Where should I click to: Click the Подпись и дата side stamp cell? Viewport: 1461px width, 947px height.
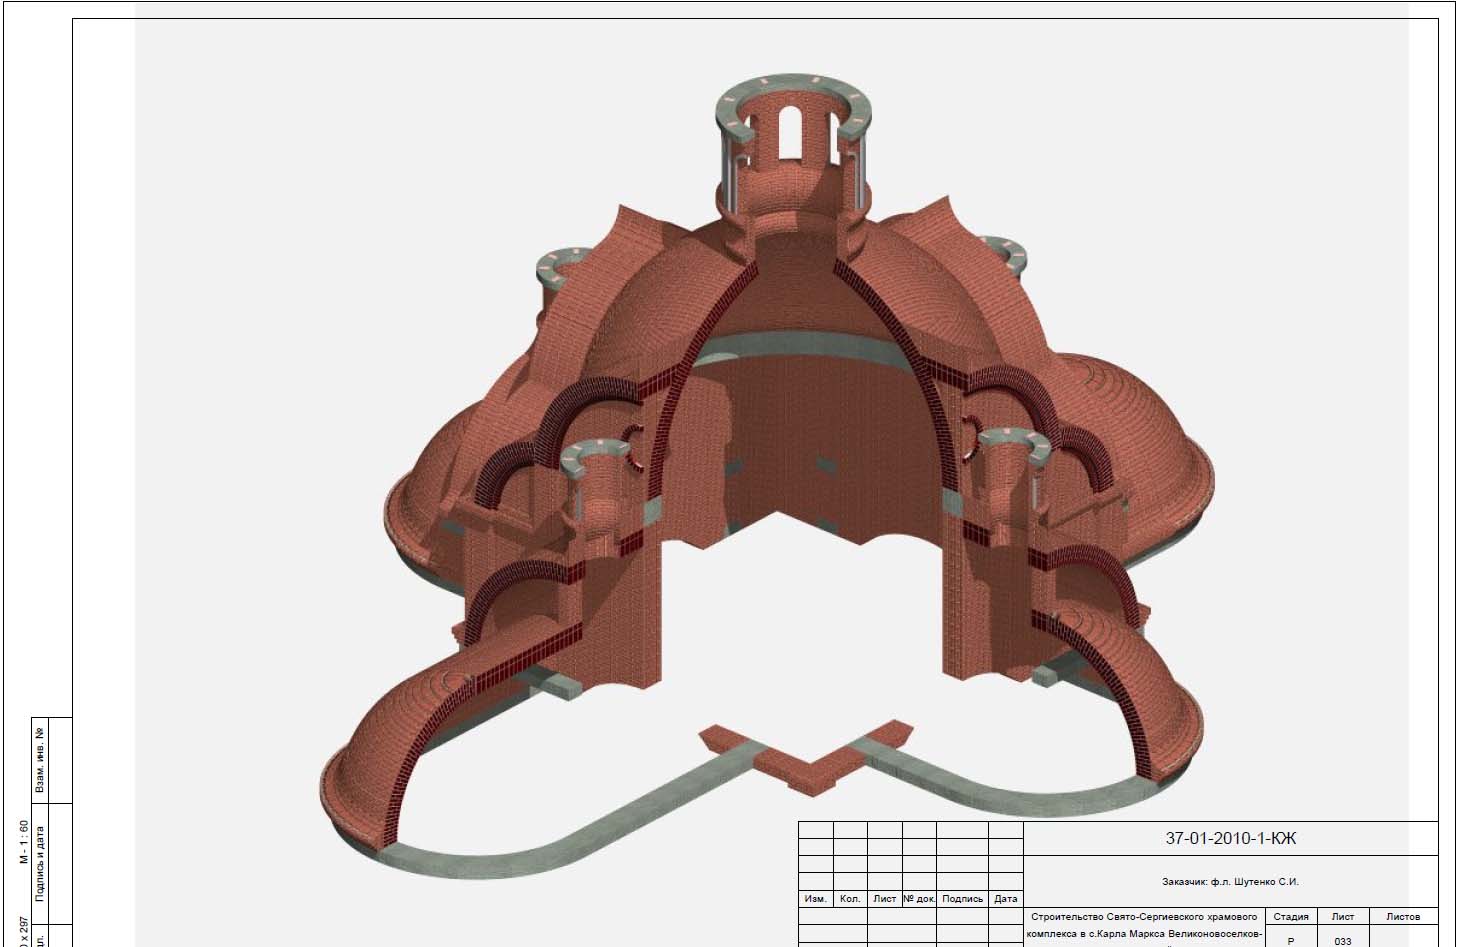pos(41,860)
